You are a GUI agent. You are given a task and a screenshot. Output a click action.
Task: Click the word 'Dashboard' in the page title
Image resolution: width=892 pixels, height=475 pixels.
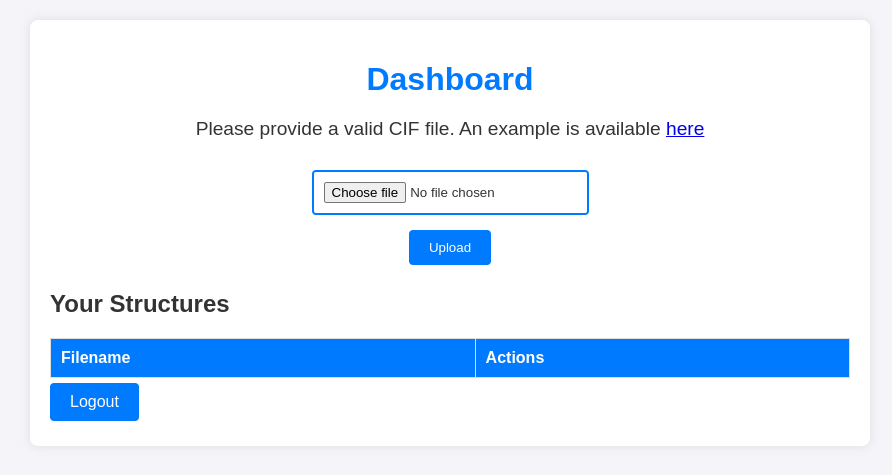(x=450, y=80)
